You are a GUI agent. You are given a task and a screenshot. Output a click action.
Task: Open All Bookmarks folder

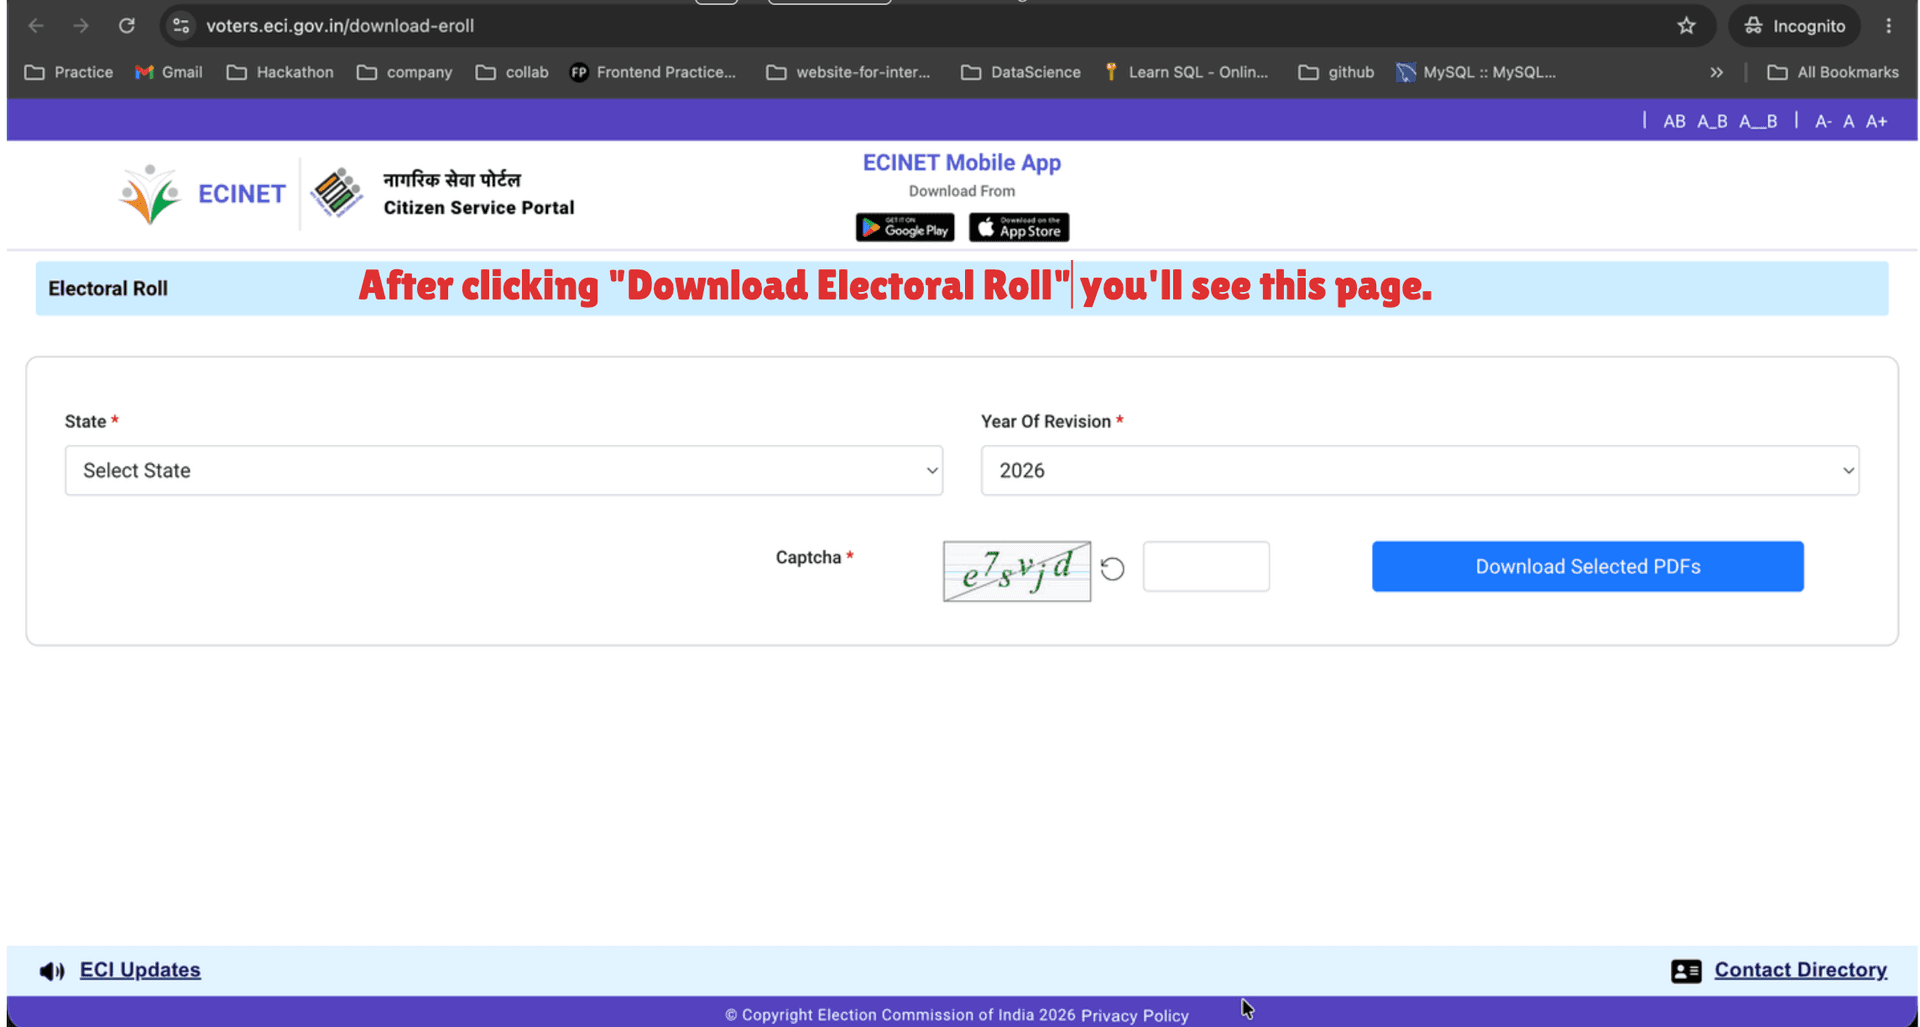click(x=1833, y=72)
